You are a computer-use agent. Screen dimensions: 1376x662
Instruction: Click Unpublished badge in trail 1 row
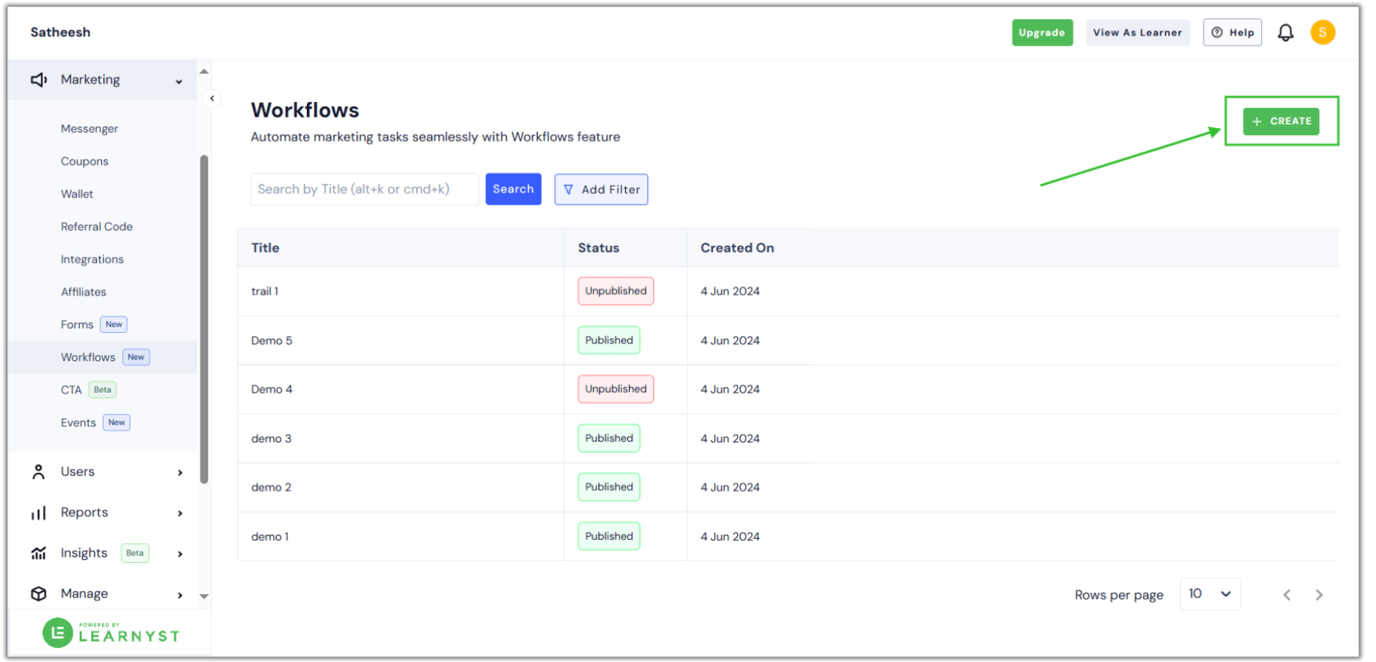616,291
